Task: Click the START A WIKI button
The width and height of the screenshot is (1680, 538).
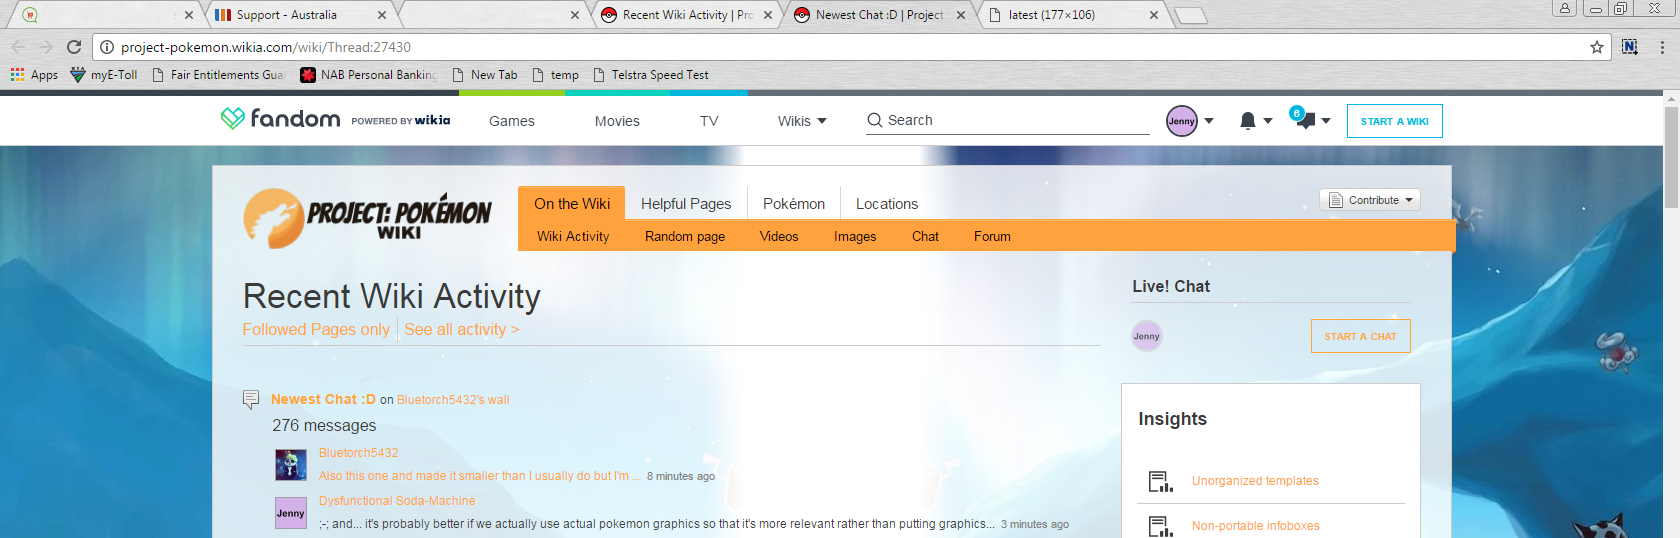Action: 1394,121
